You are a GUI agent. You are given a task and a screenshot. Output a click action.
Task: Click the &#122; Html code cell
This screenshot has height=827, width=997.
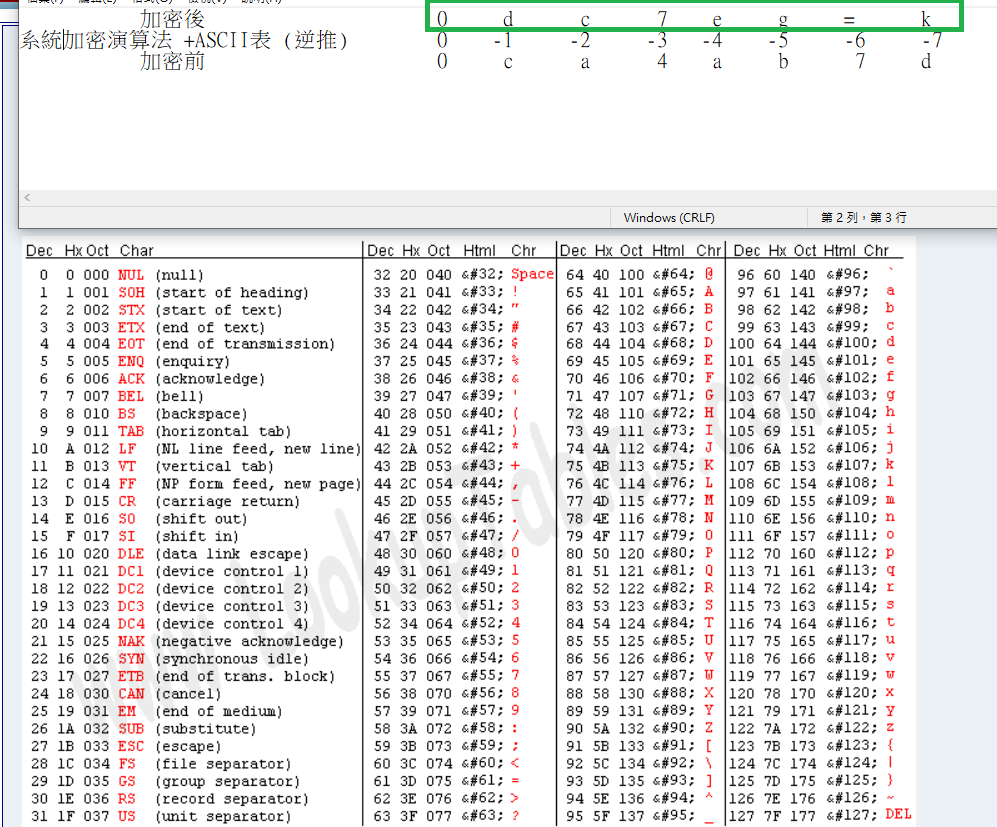[x=852, y=727]
